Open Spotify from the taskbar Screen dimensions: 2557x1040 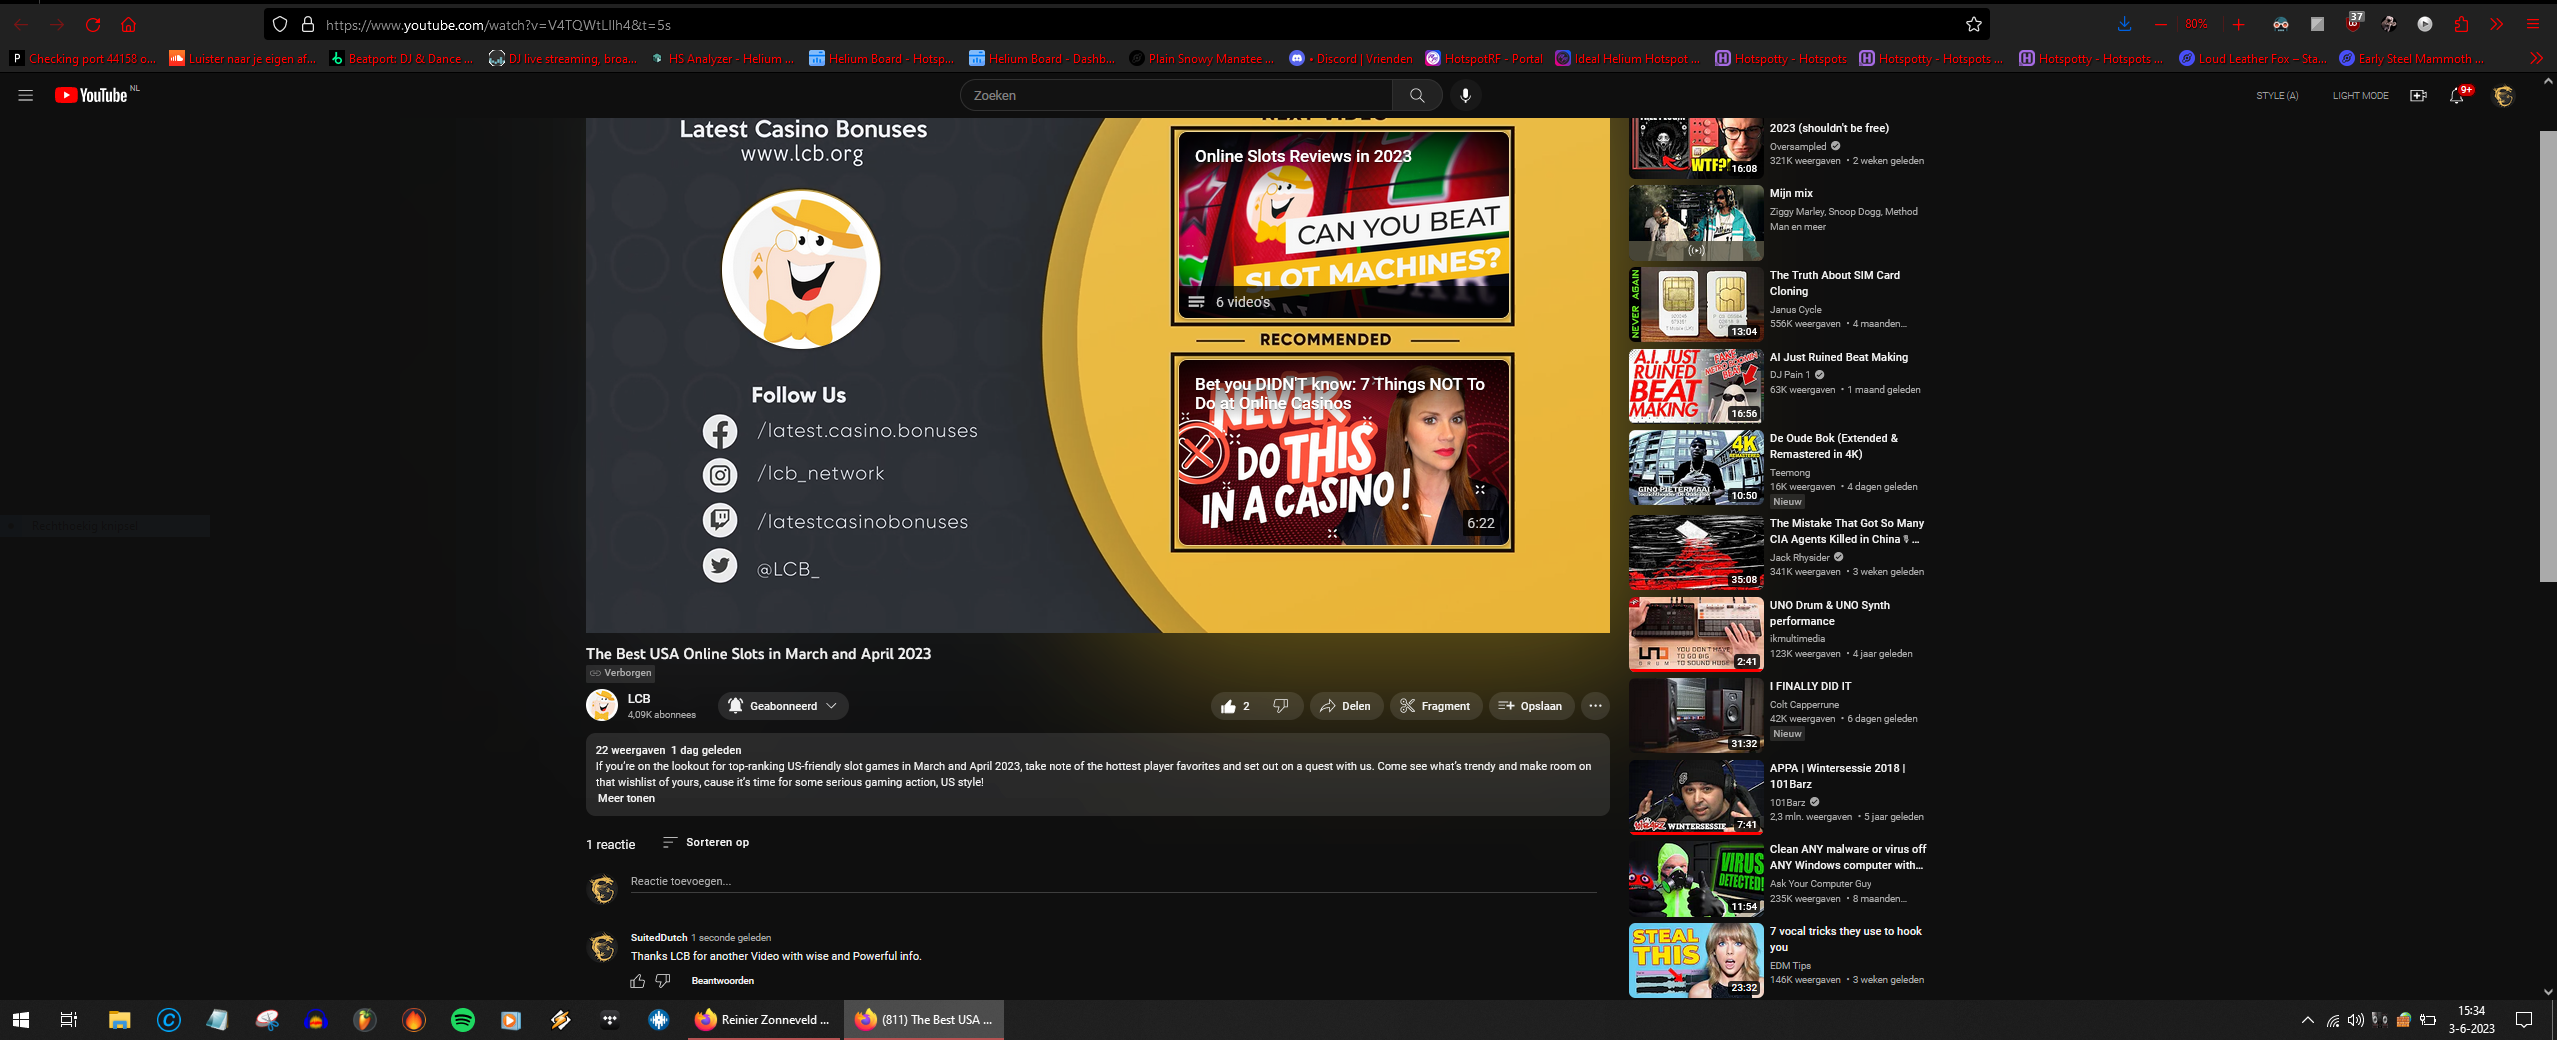tap(463, 1020)
